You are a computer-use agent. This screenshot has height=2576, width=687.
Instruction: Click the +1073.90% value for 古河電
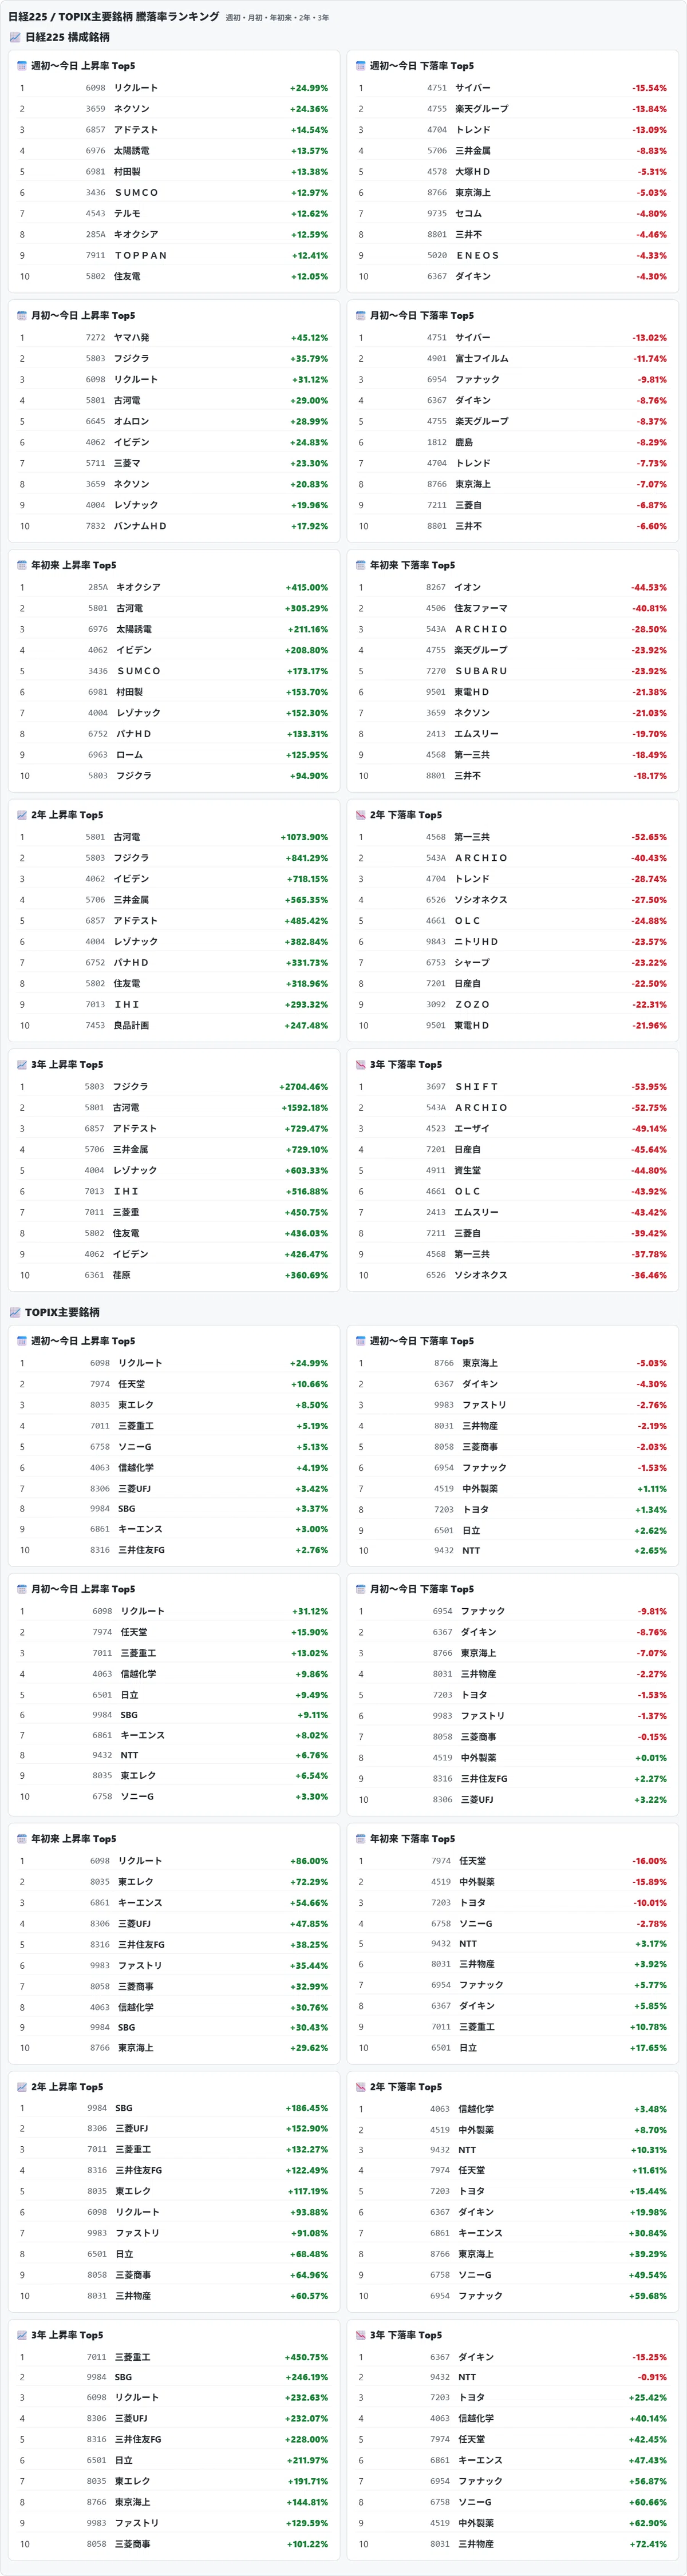coord(304,837)
